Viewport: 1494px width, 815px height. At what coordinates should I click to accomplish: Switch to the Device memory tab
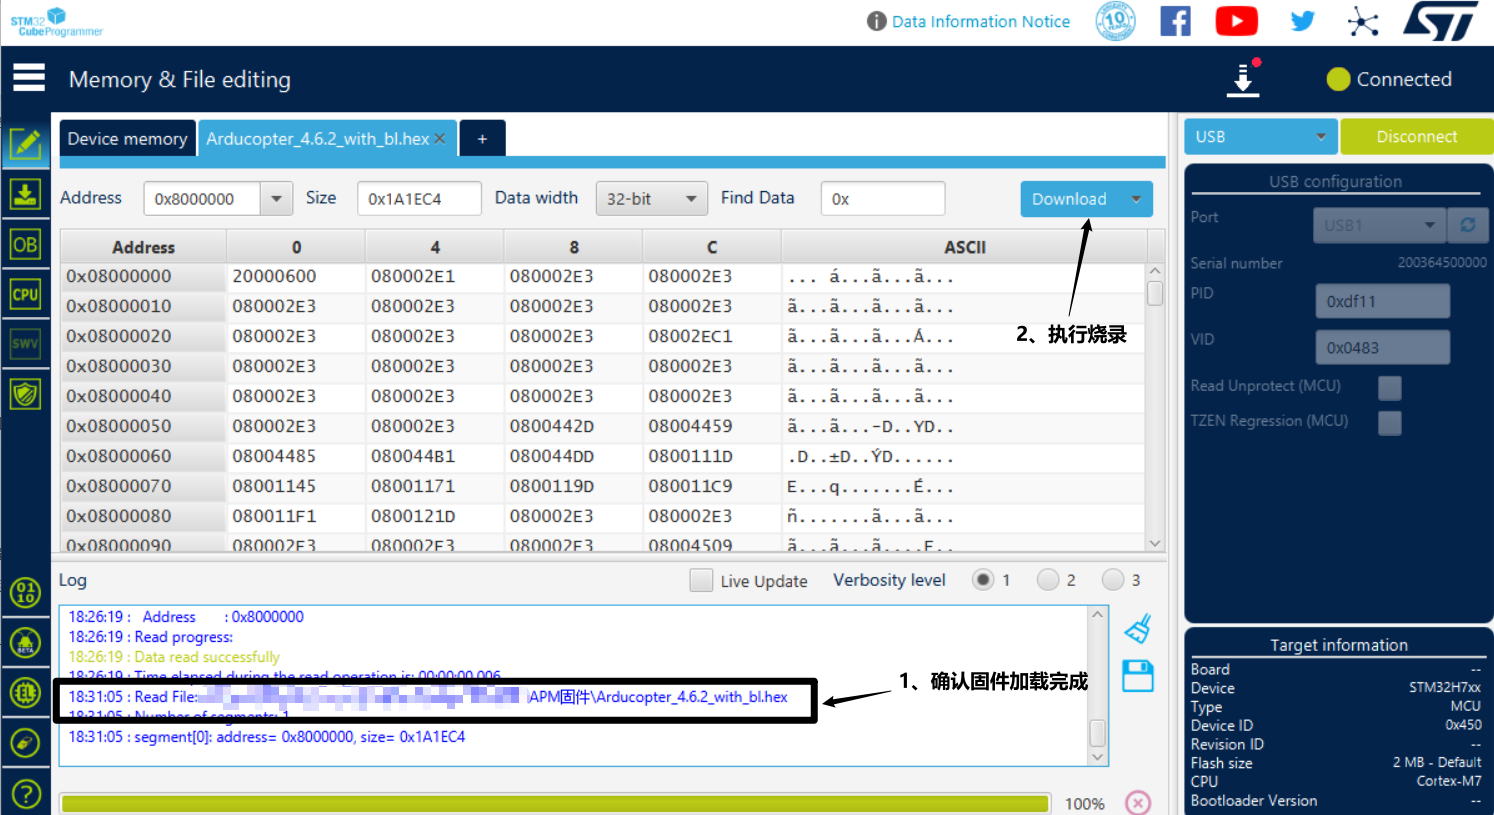[x=127, y=139]
